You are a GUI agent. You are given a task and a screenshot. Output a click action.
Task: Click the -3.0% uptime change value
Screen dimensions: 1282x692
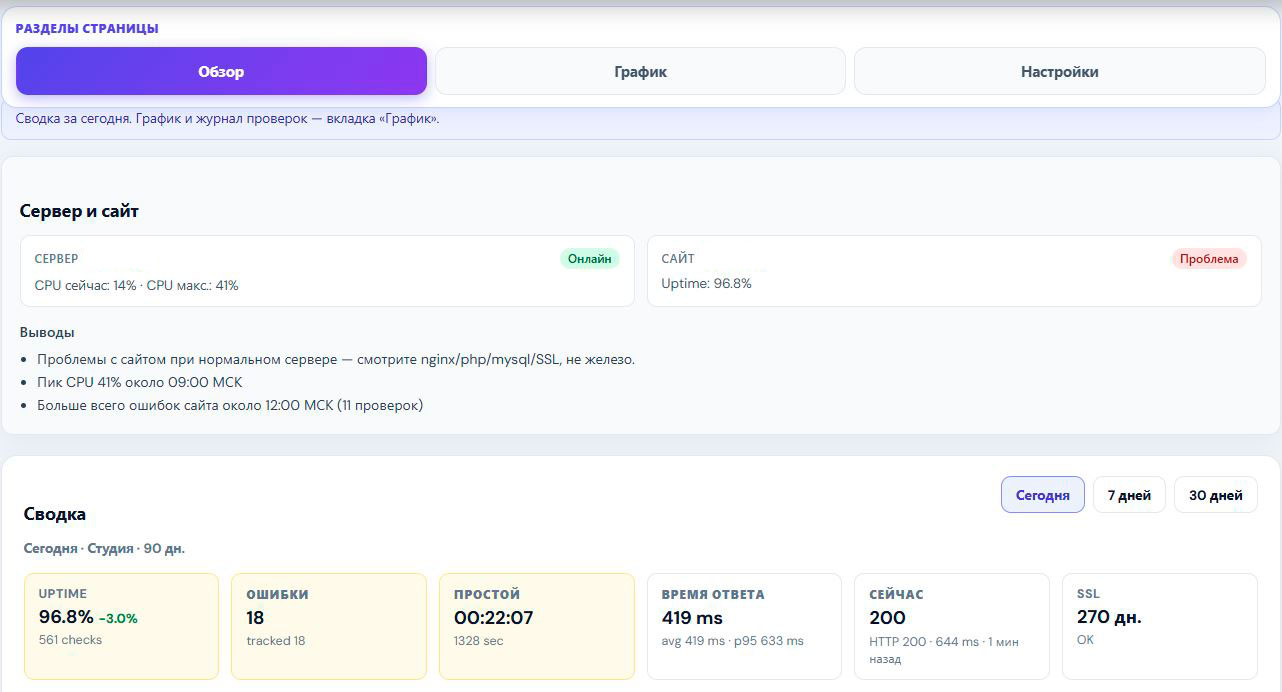point(118,618)
